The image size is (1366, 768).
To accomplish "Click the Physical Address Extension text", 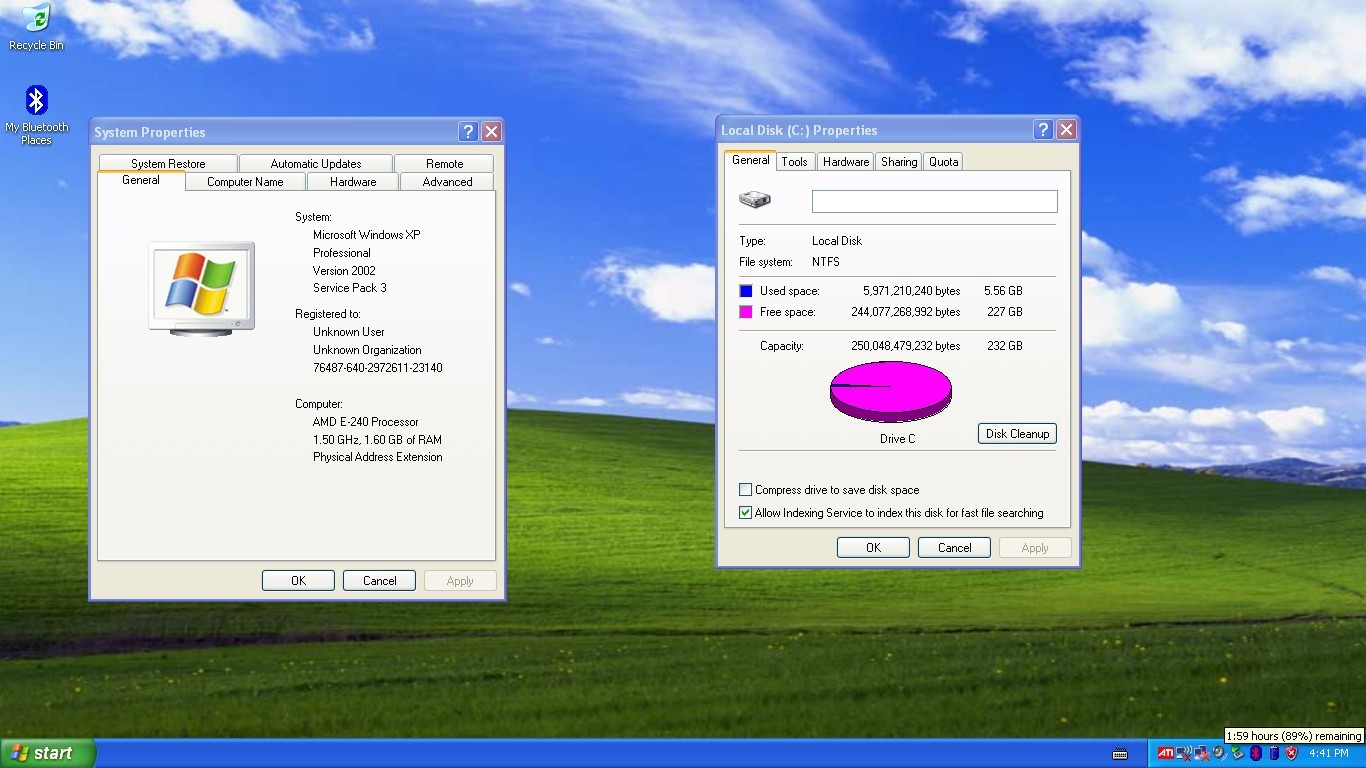I will pyautogui.click(x=377, y=457).
